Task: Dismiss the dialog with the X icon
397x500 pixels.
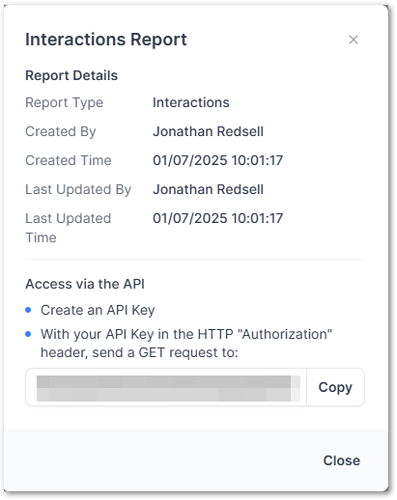Action: click(353, 40)
